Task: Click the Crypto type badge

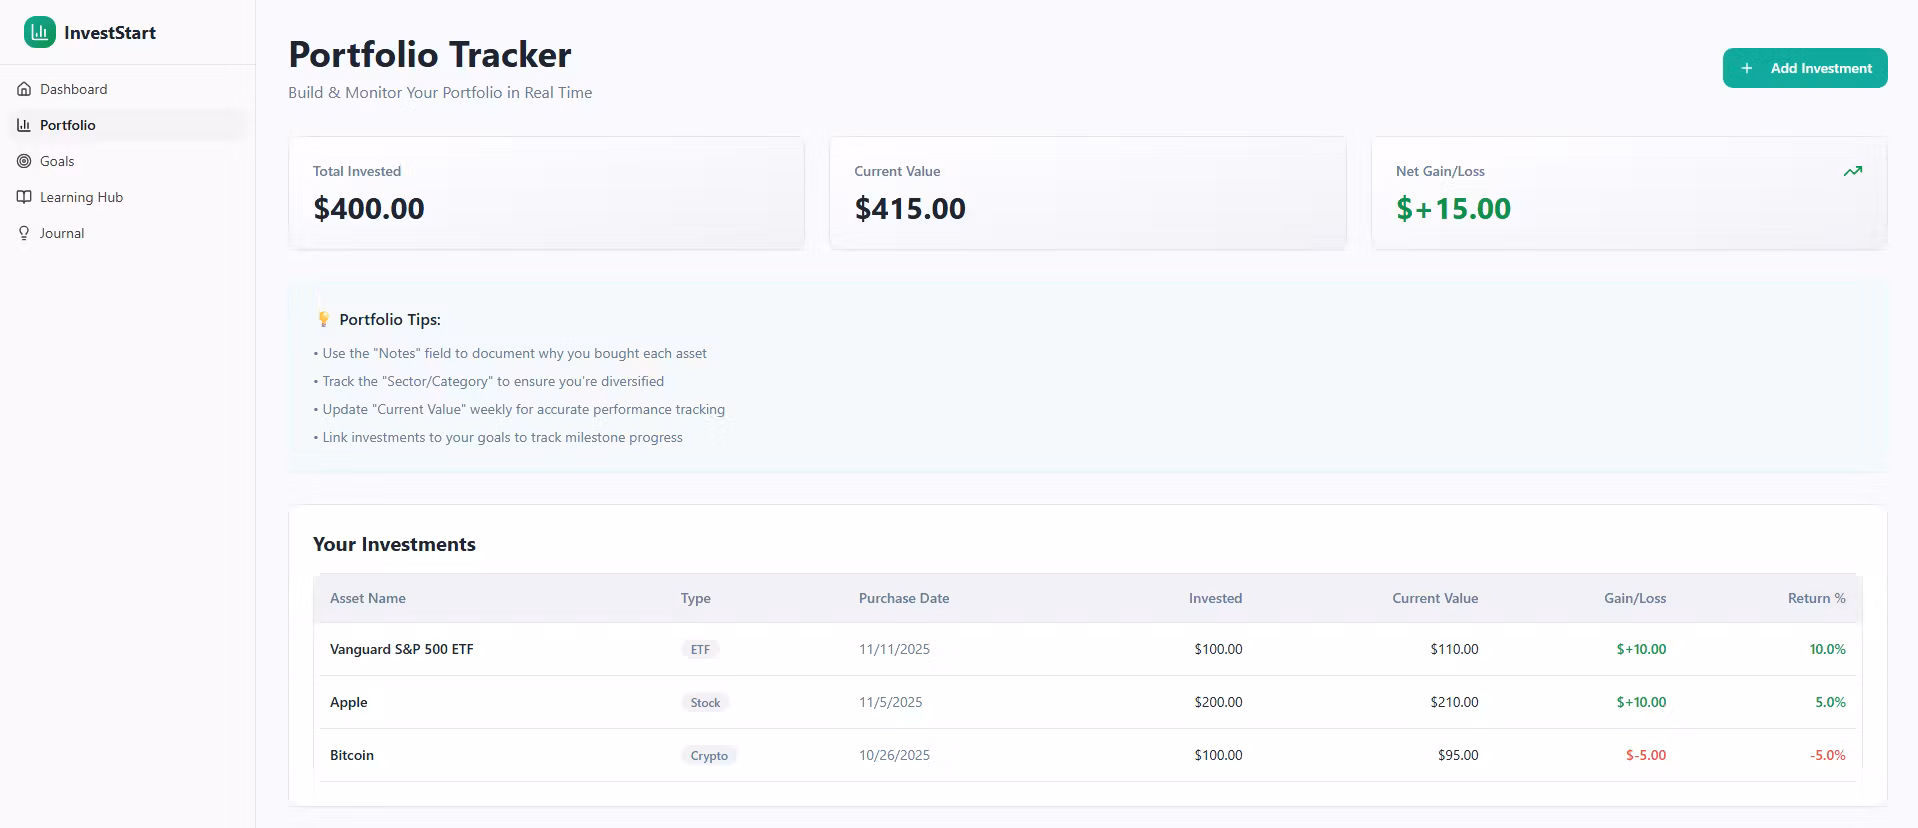Action: click(709, 756)
